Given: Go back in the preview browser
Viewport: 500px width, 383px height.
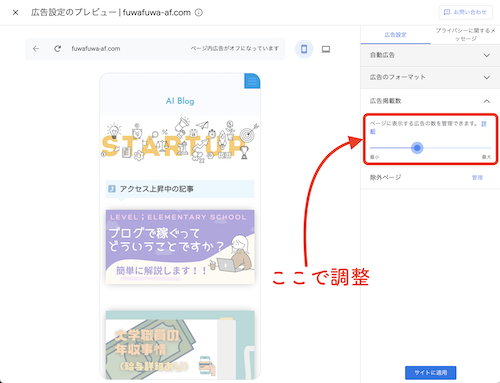Looking at the screenshot, I should tap(36, 49).
